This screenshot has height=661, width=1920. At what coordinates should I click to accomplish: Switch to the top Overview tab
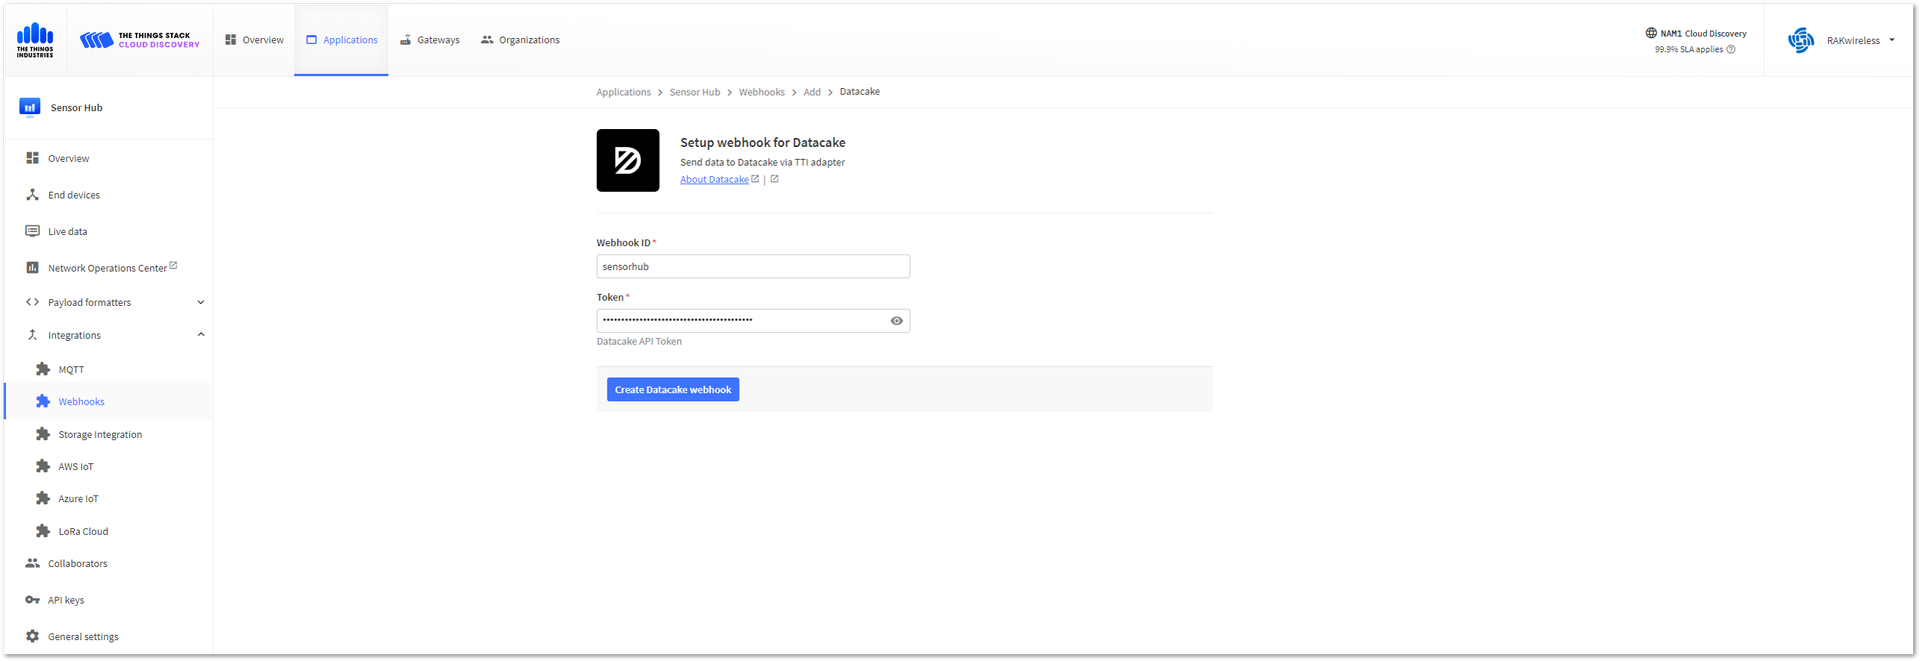pos(254,40)
